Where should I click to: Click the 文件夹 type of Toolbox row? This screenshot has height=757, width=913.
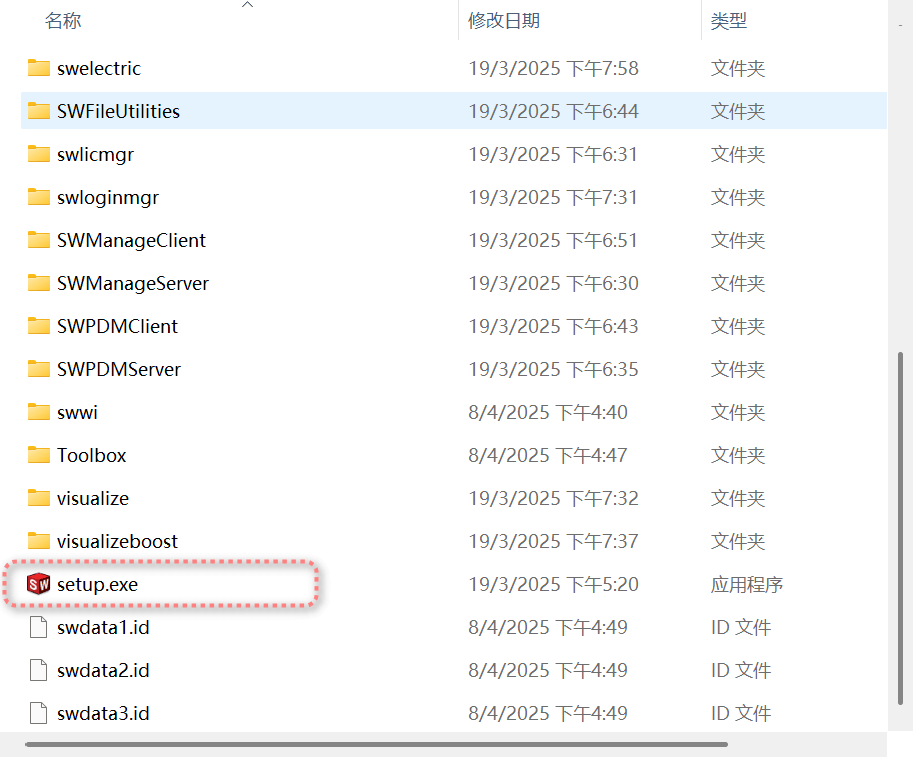click(737, 455)
